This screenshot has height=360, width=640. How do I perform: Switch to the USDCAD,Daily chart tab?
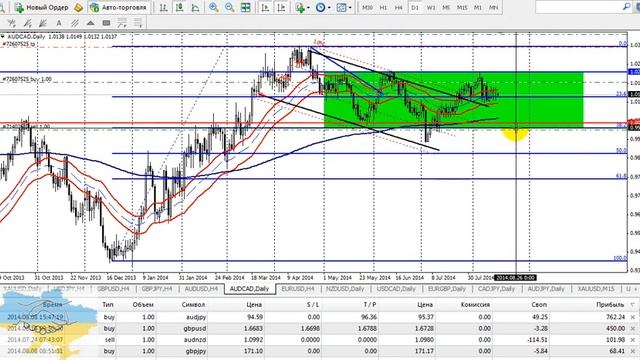click(396, 289)
